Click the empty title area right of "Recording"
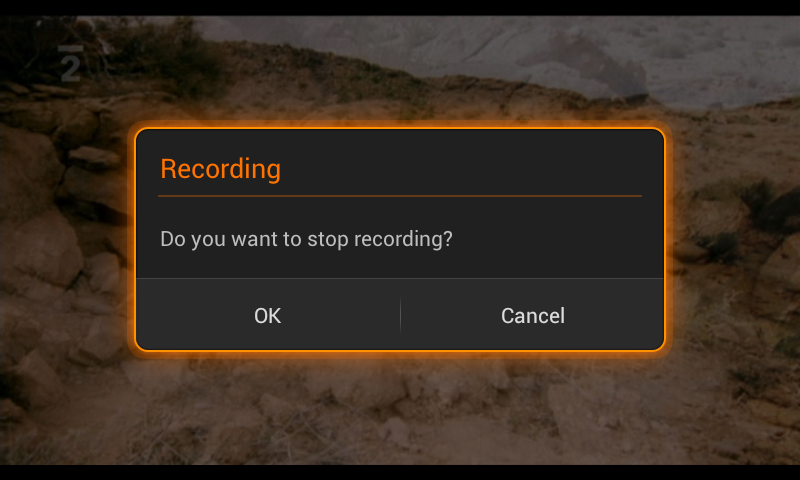 [470, 169]
